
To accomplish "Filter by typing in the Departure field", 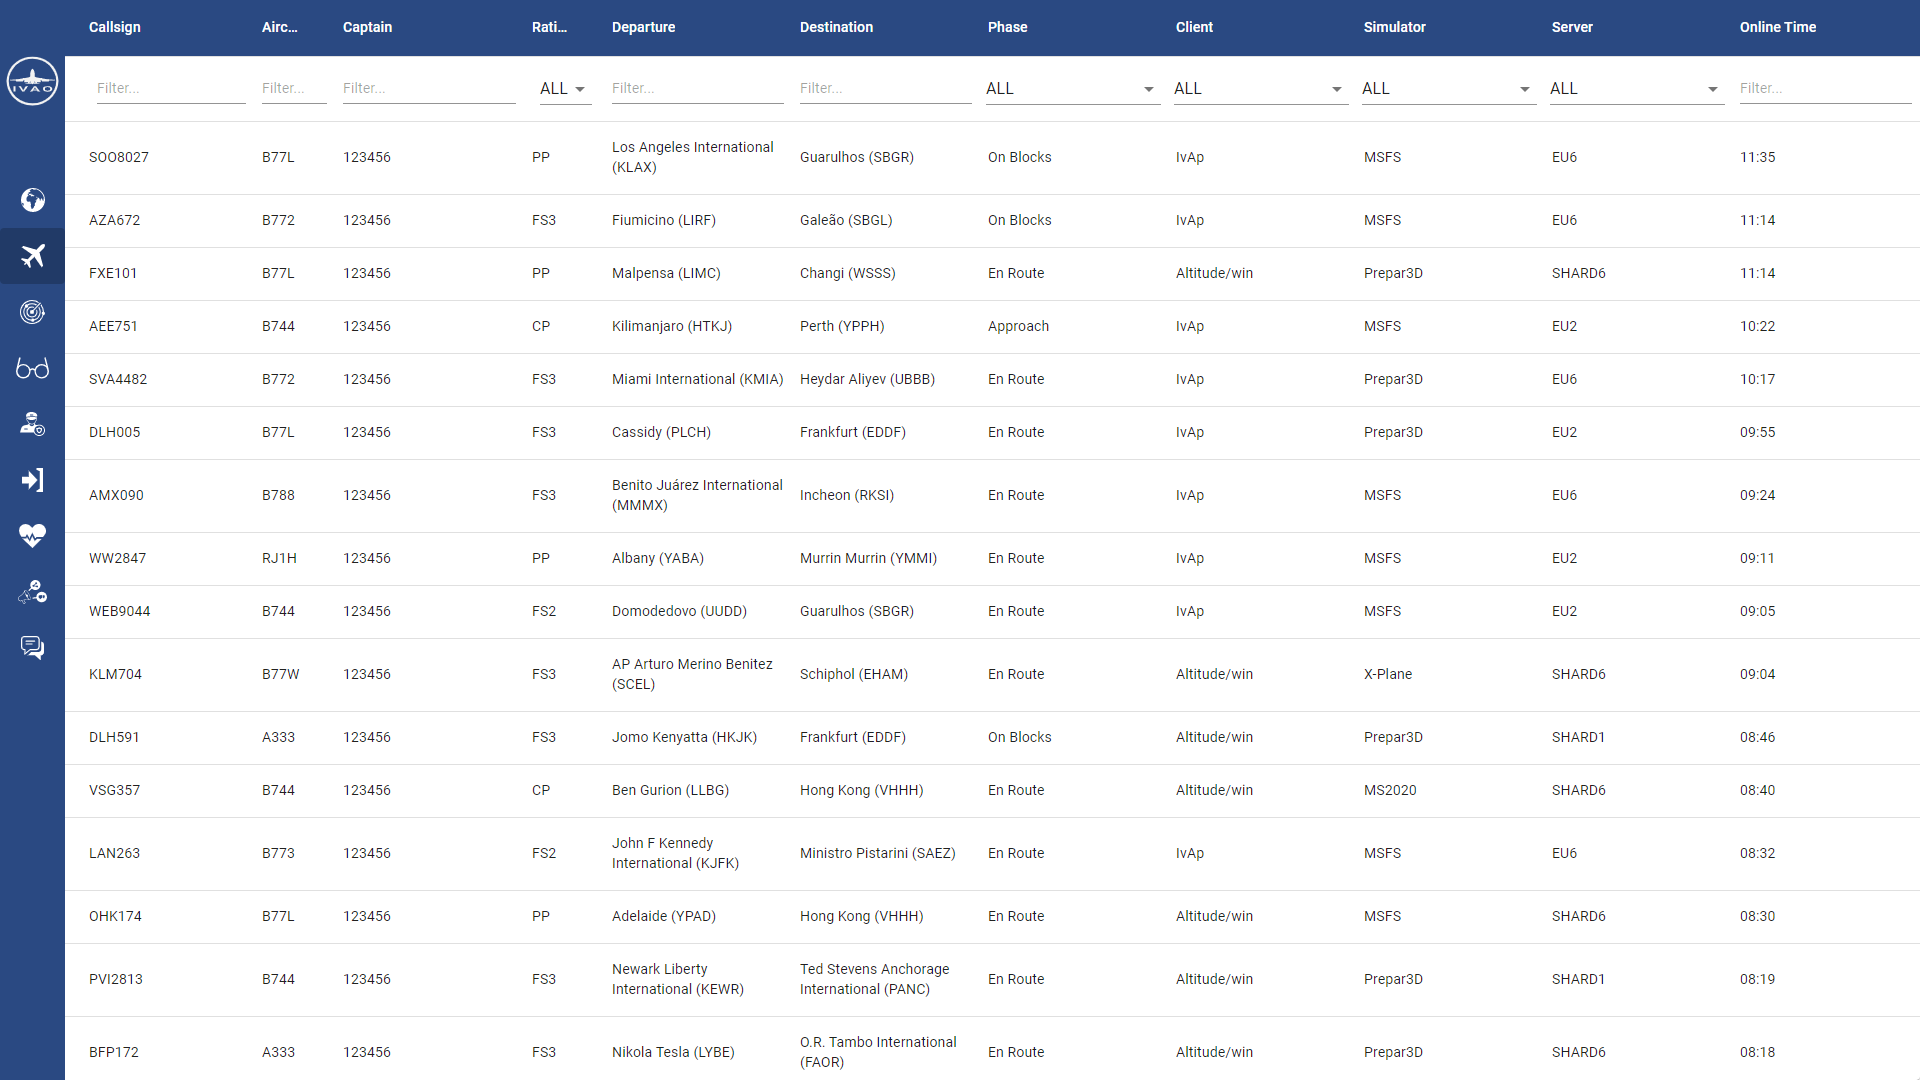I will point(695,88).
